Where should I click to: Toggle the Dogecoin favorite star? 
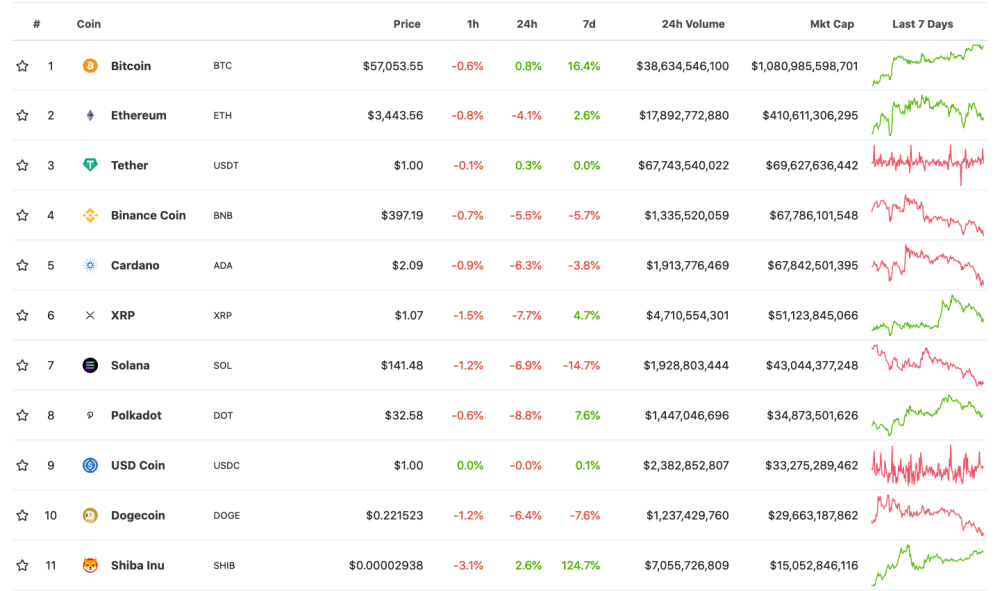point(22,515)
